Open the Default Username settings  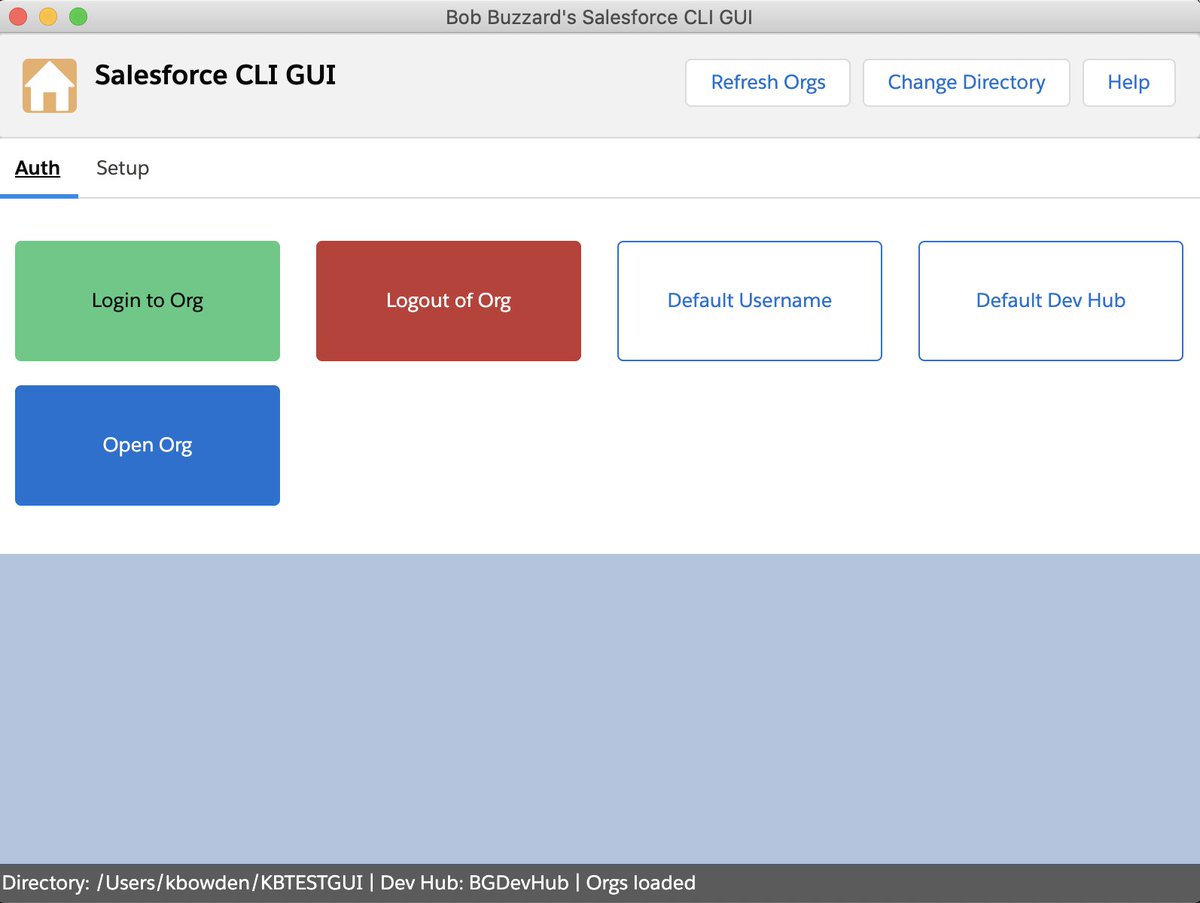coord(749,300)
